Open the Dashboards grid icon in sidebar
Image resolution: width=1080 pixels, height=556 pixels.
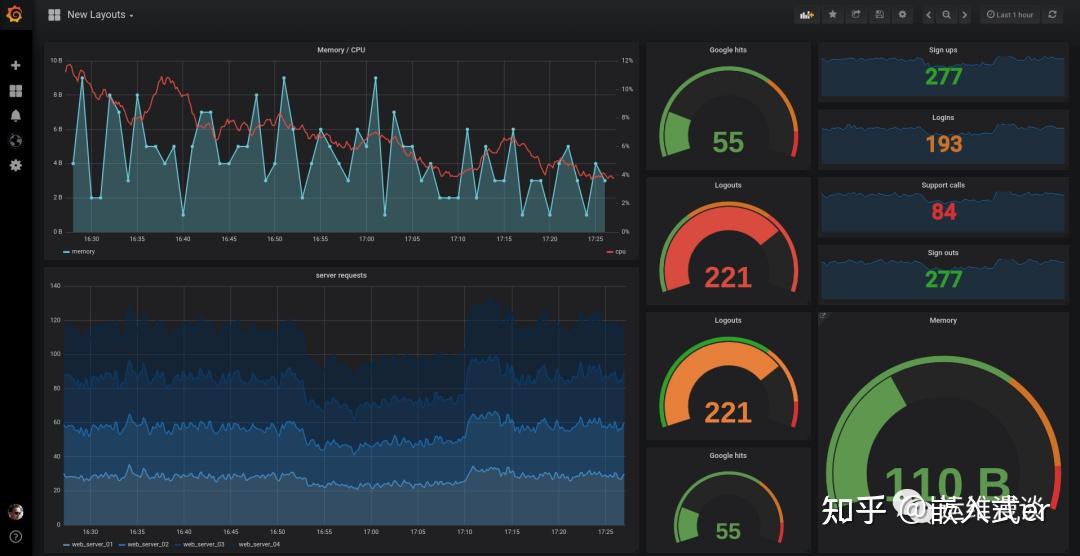click(16, 91)
